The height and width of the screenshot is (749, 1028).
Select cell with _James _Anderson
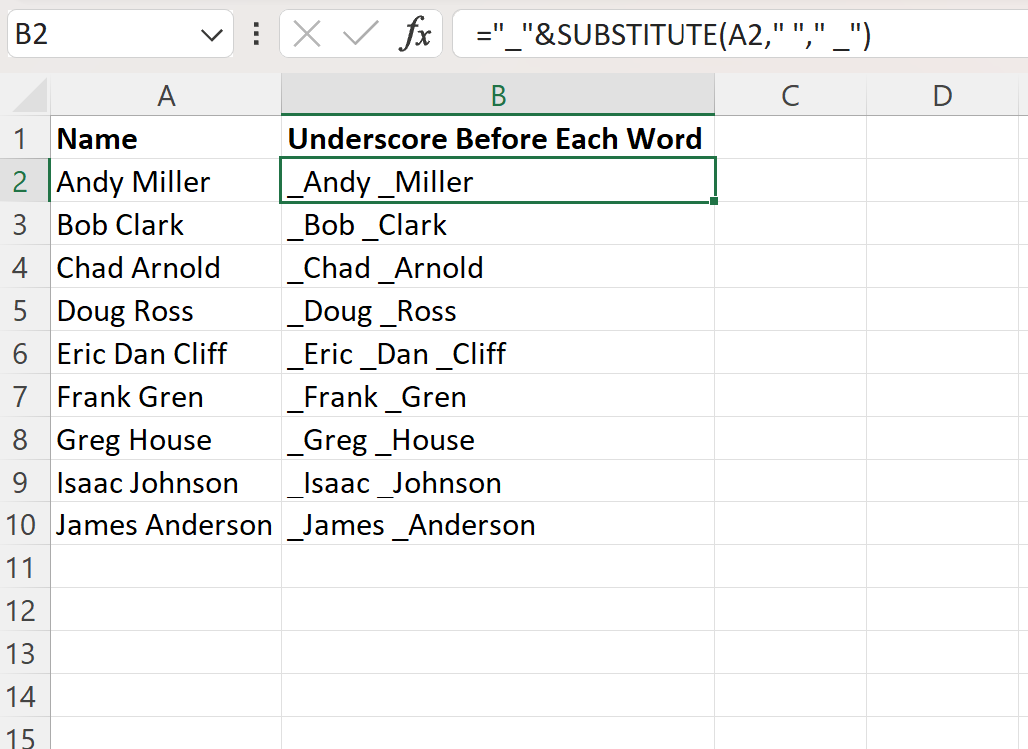click(x=498, y=526)
